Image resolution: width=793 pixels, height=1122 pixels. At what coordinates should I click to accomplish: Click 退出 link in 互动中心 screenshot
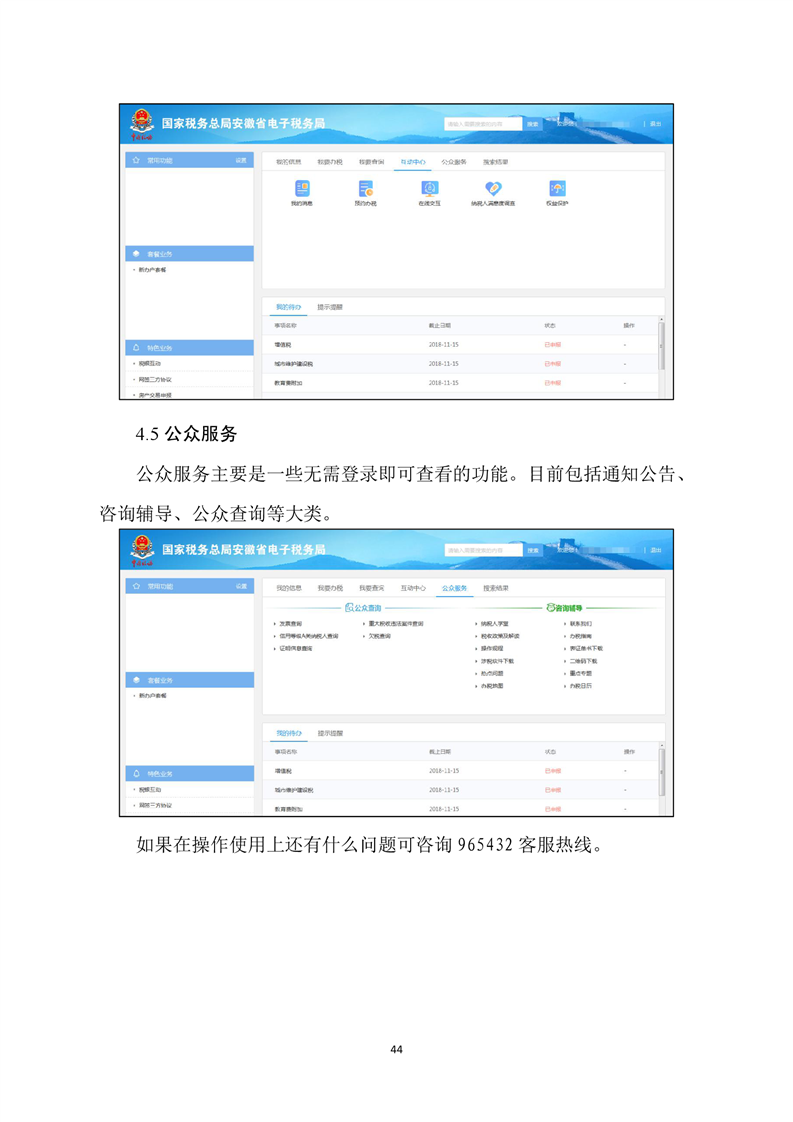[655, 124]
